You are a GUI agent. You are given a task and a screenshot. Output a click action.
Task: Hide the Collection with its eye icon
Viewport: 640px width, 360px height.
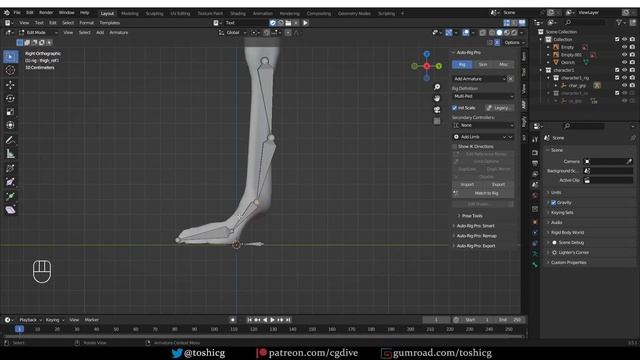tap(624, 40)
